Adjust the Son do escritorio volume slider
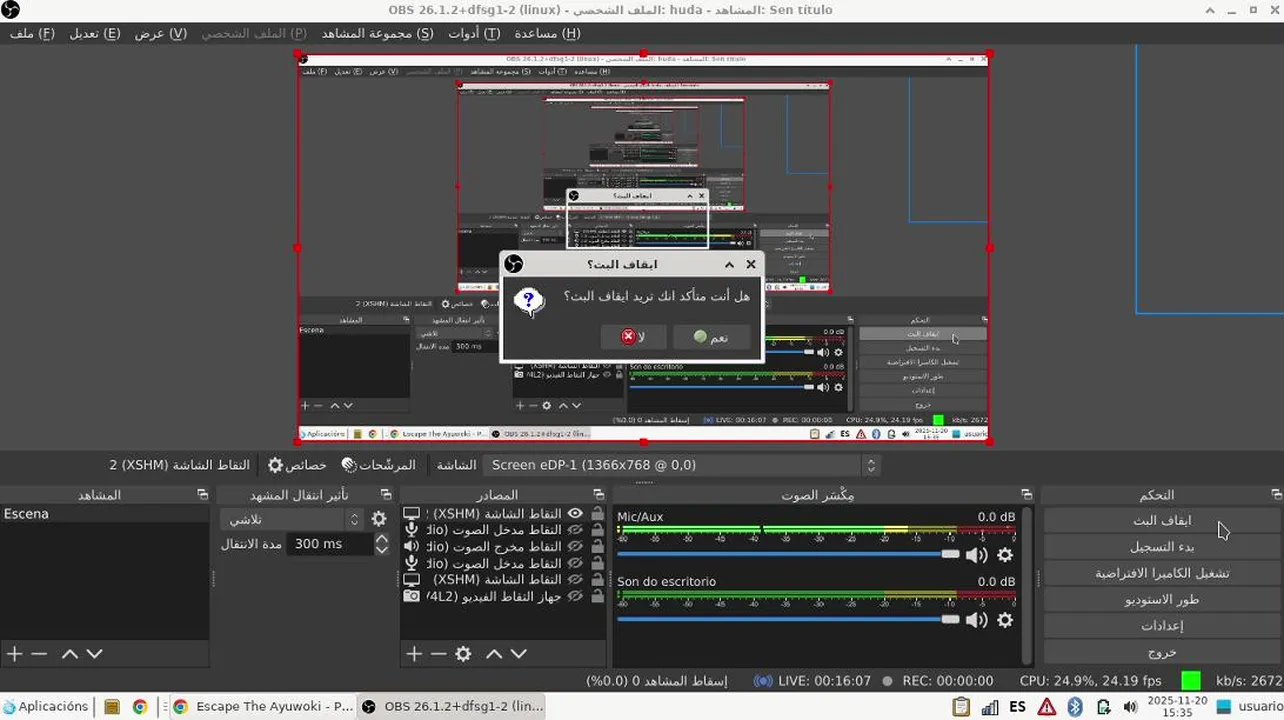Viewport: 1284px width, 720px height. pos(788,619)
